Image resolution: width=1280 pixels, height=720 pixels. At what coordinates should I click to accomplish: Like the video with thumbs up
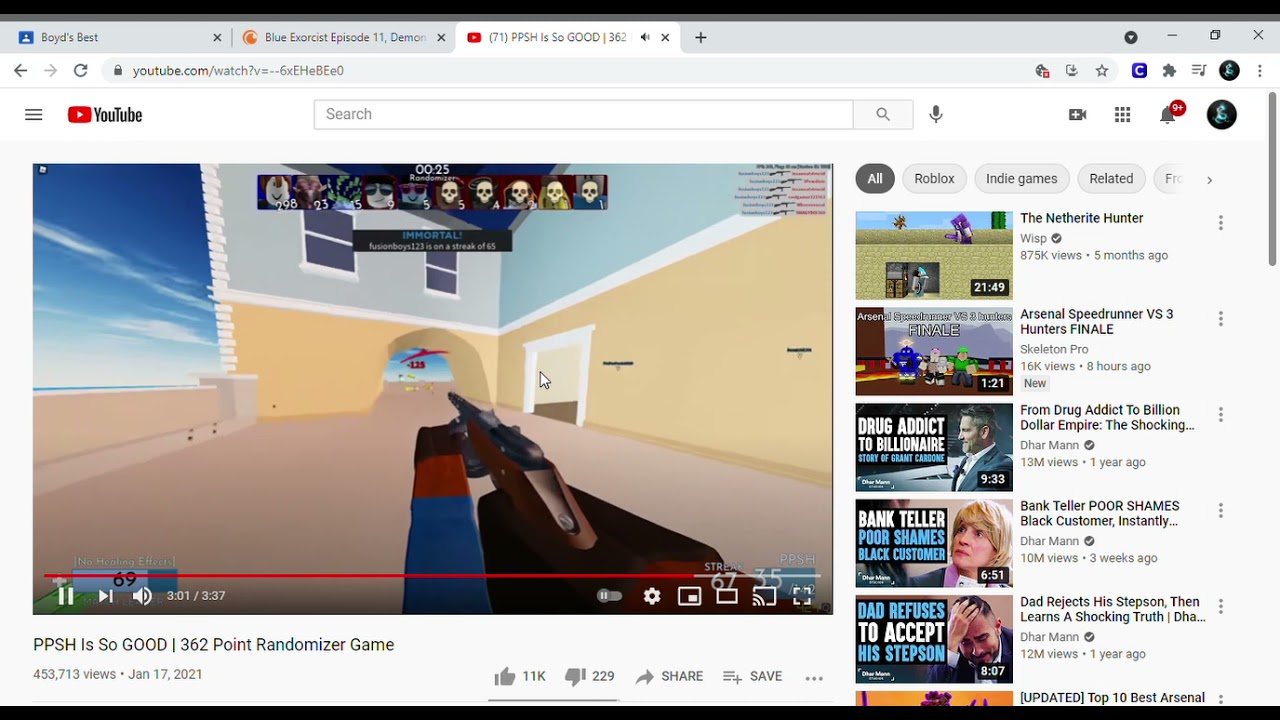coord(519,677)
